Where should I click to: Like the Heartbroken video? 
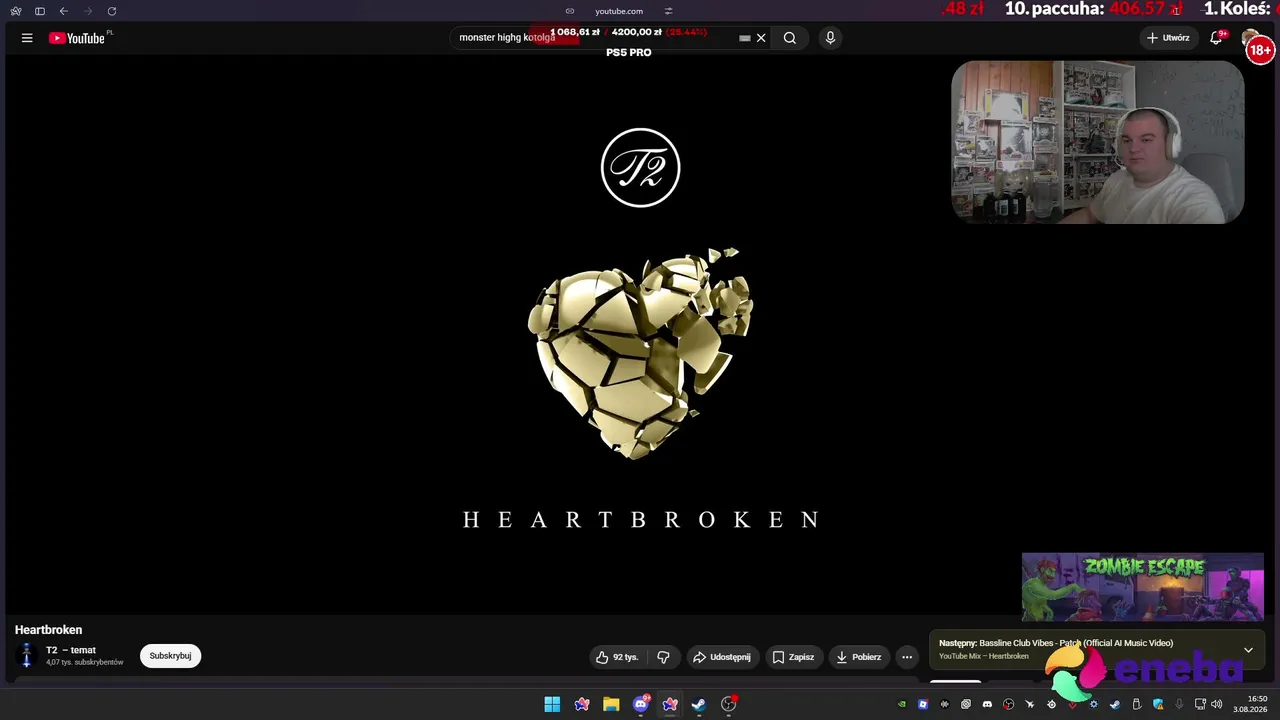tap(617, 657)
